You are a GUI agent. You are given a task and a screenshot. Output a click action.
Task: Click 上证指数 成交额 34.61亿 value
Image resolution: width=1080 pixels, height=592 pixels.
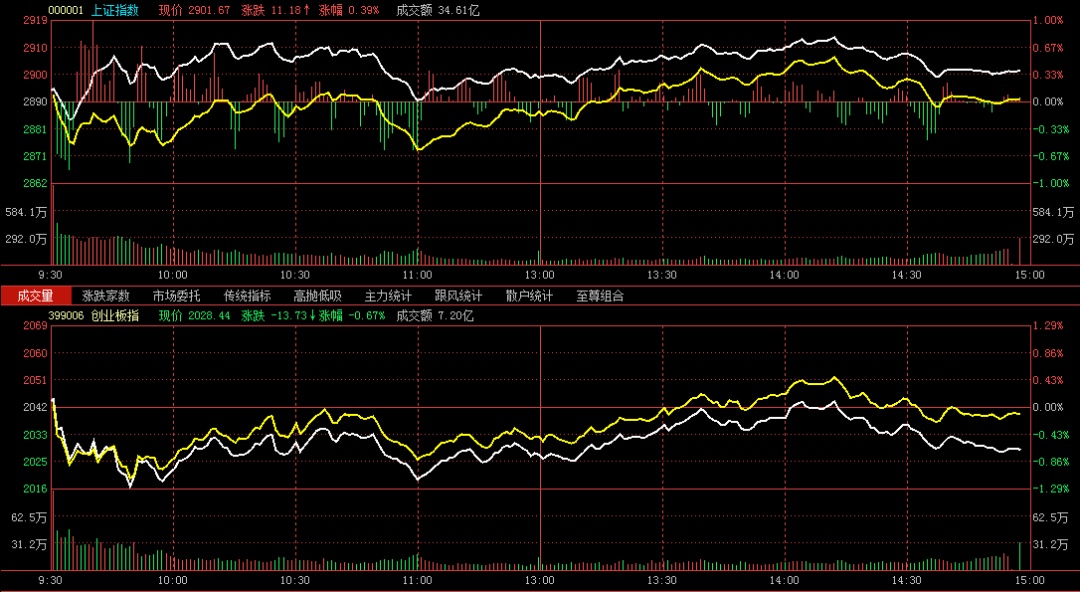click(x=459, y=10)
